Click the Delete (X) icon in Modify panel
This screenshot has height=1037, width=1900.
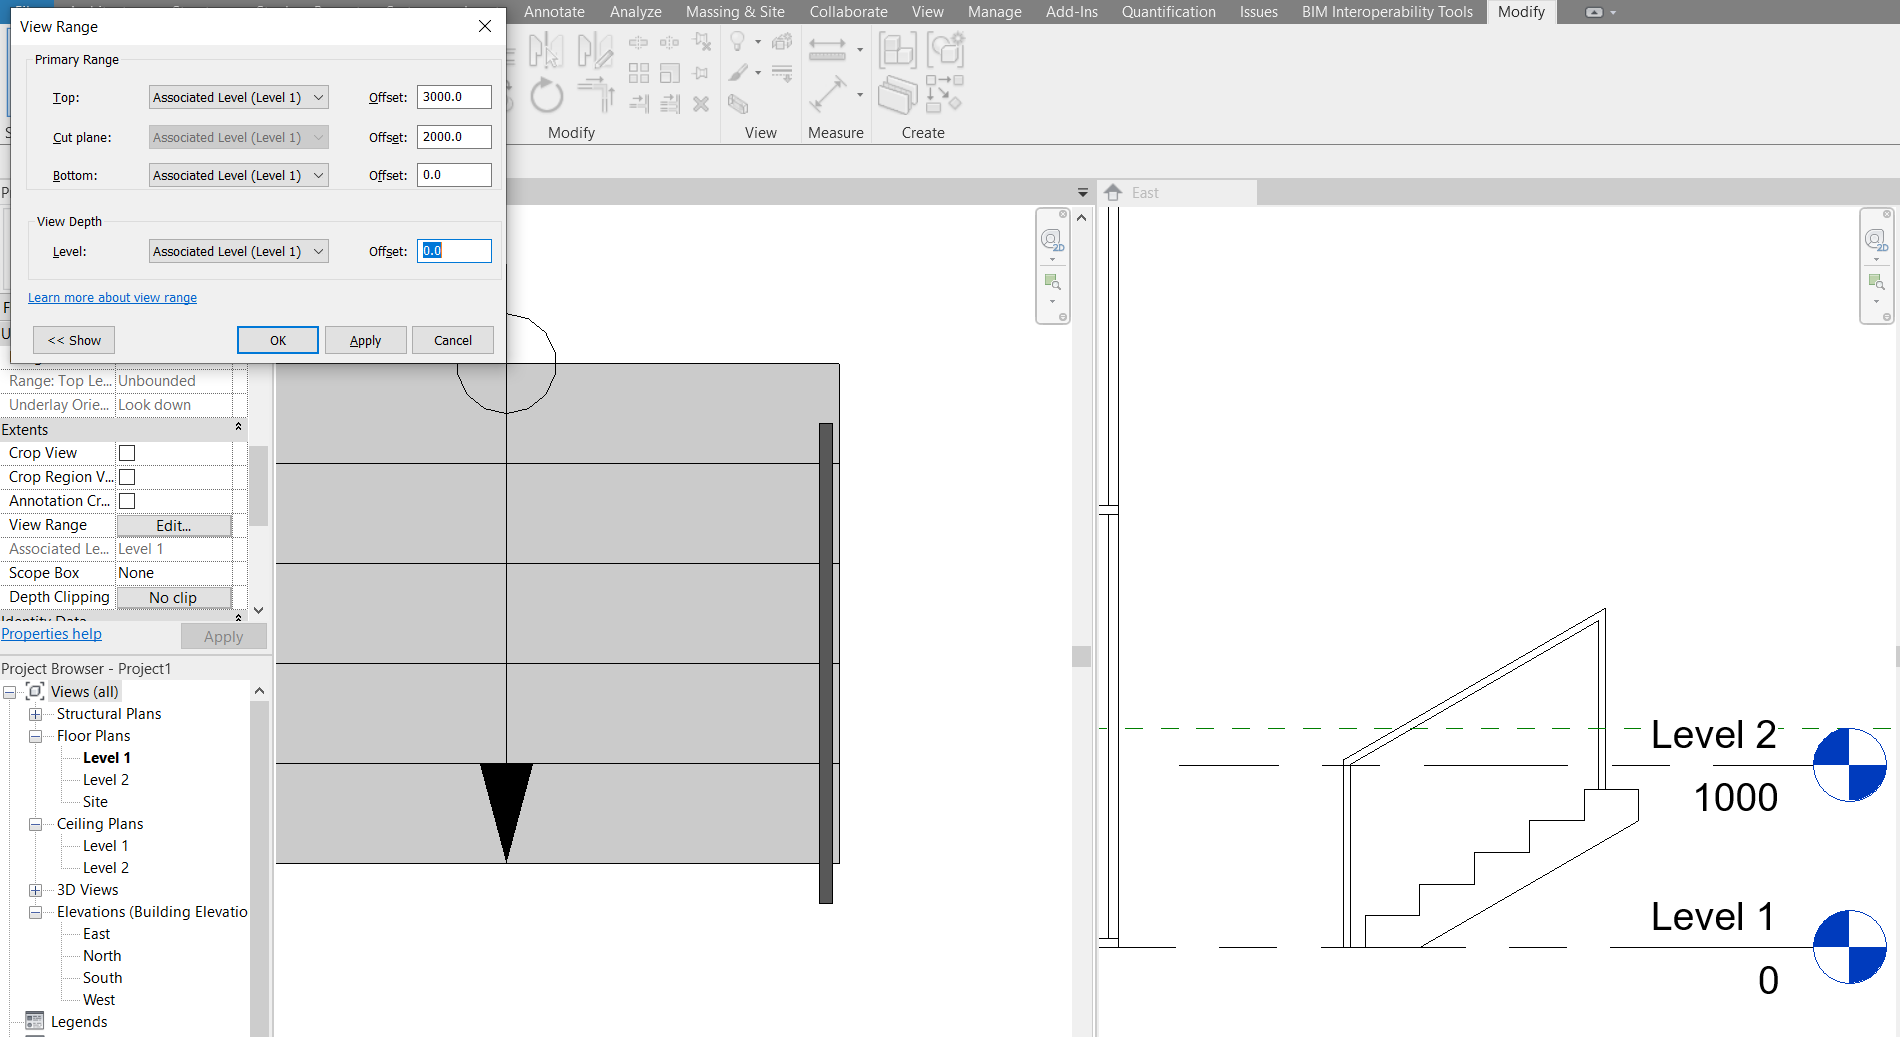[700, 105]
